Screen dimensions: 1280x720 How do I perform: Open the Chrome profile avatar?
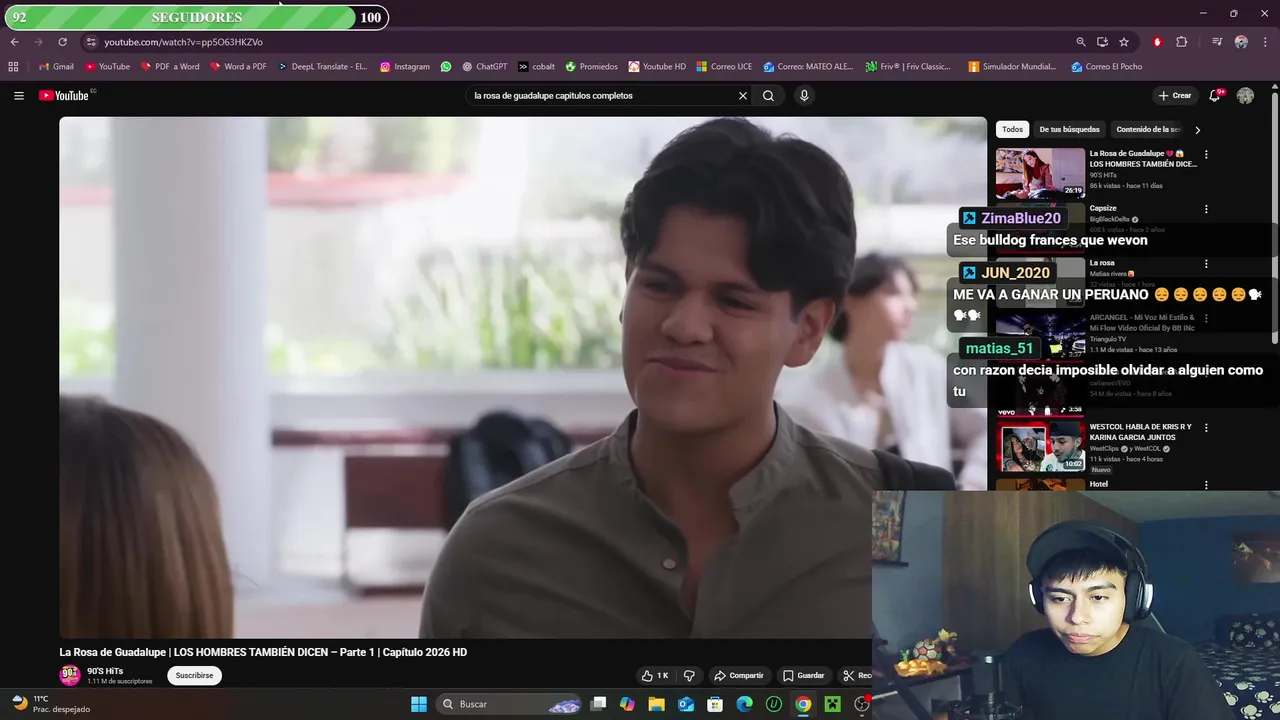(1241, 42)
